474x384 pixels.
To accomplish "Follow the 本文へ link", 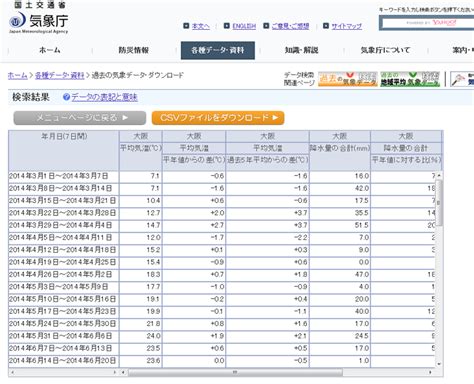I will click(x=201, y=26).
